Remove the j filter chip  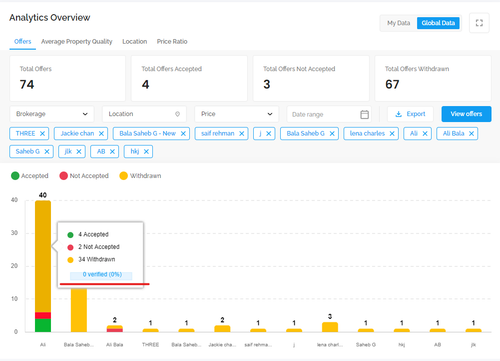pyautogui.click(x=268, y=134)
